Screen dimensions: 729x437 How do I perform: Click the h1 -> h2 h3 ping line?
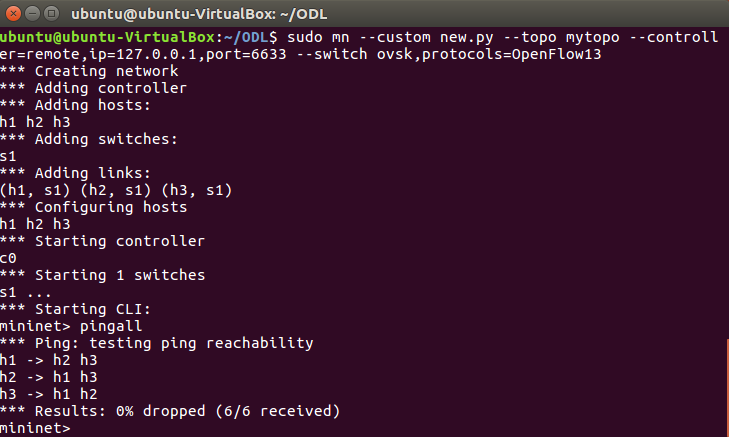(x=52, y=360)
